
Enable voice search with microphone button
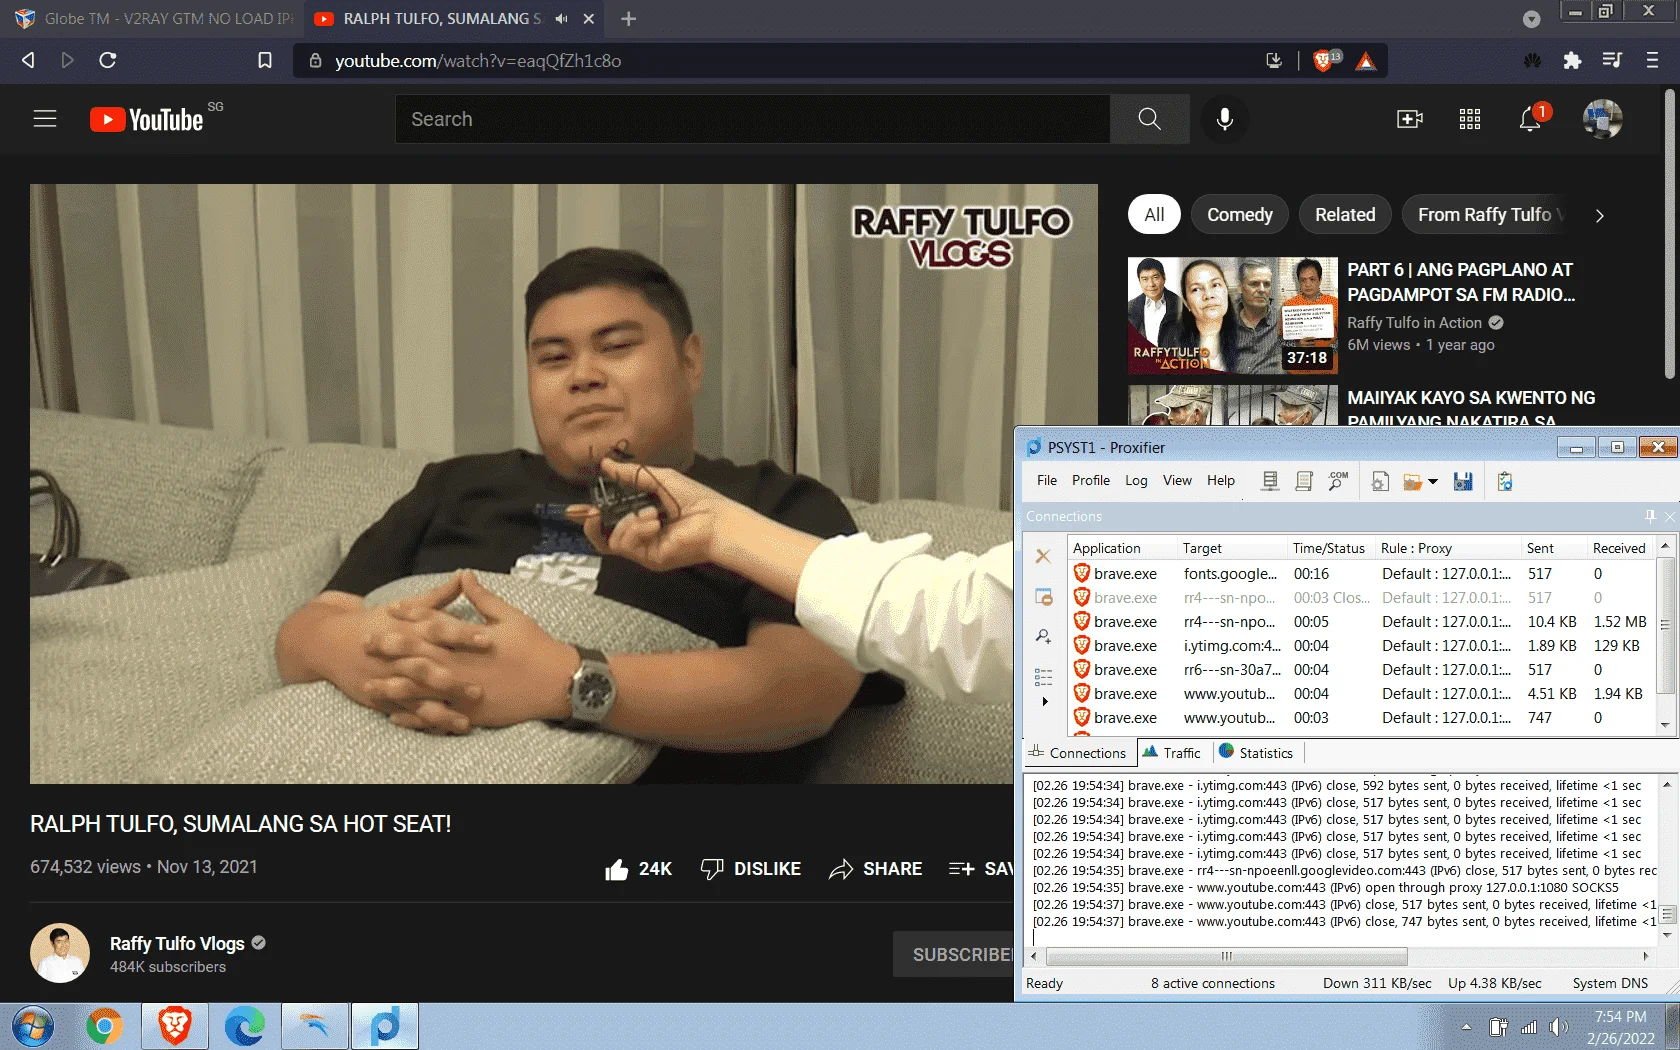1224,119
